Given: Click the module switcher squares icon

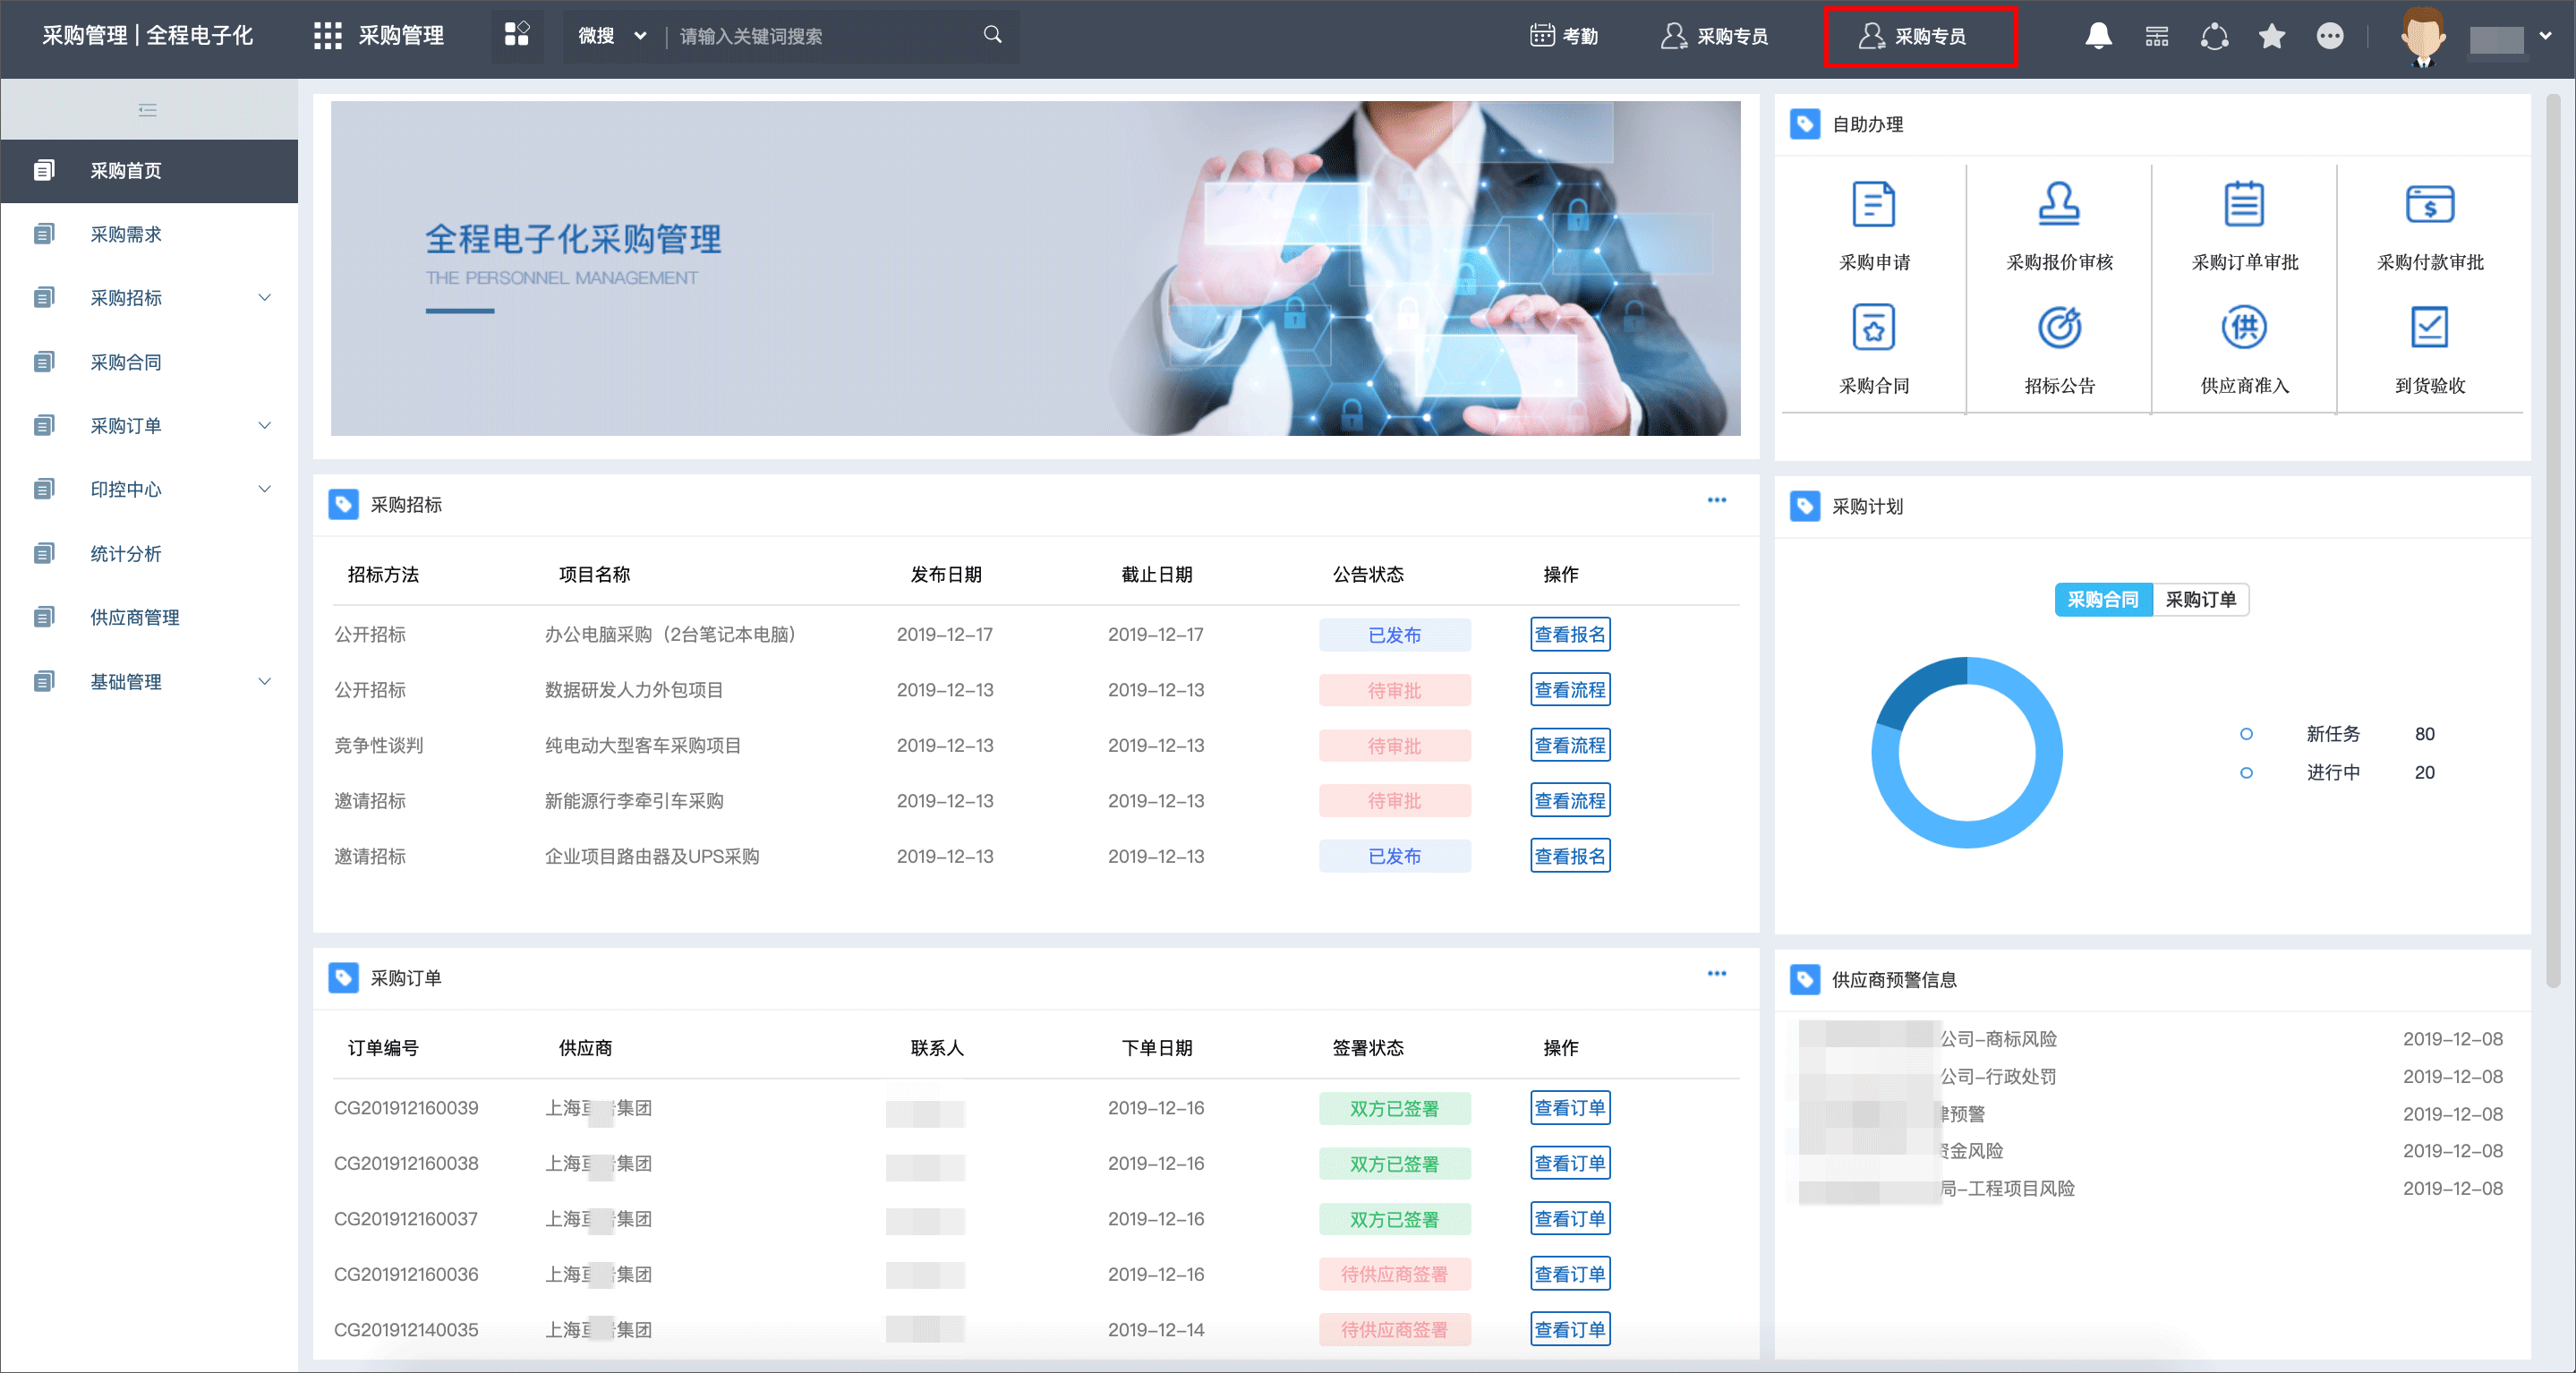Looking at the screenshot, I should 517,35.
